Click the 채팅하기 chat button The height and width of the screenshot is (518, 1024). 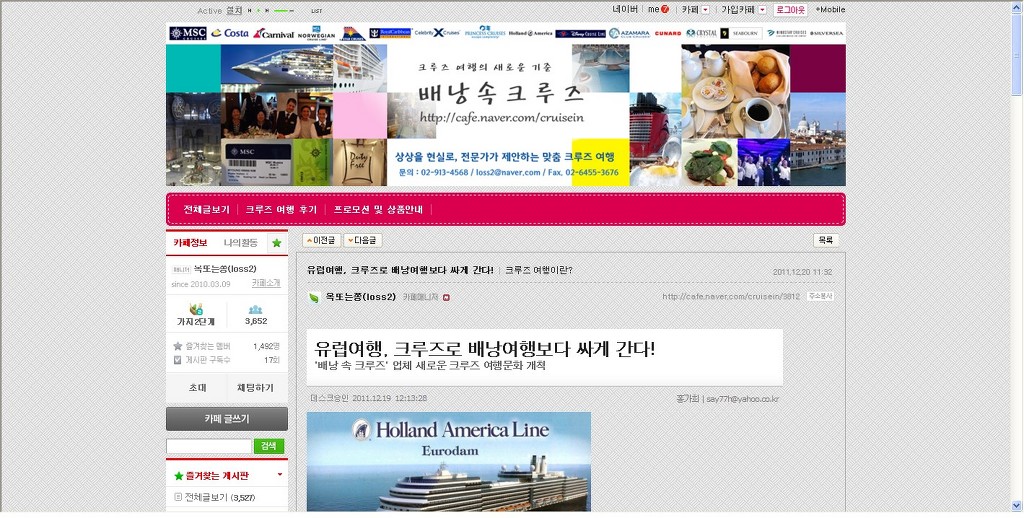[x=257, y=387]
